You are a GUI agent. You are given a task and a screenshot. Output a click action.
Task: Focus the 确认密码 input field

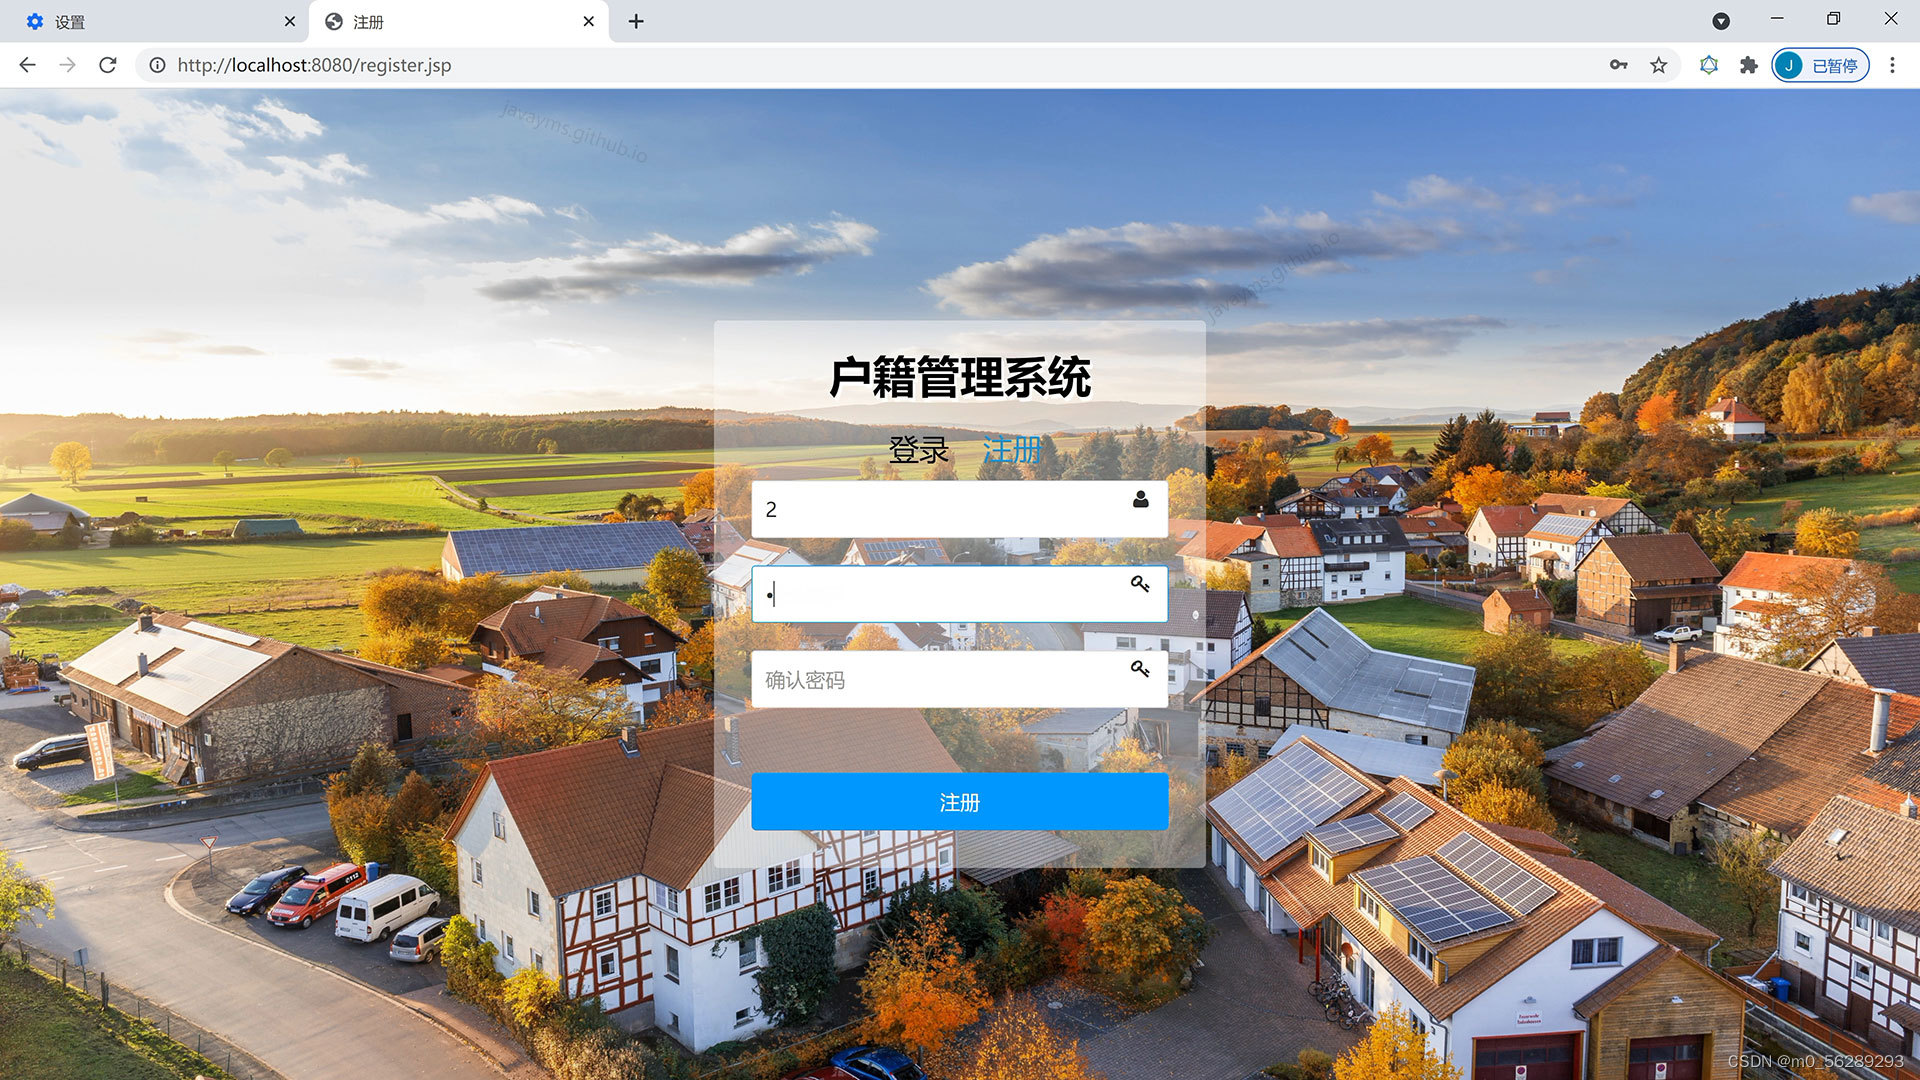940,680
